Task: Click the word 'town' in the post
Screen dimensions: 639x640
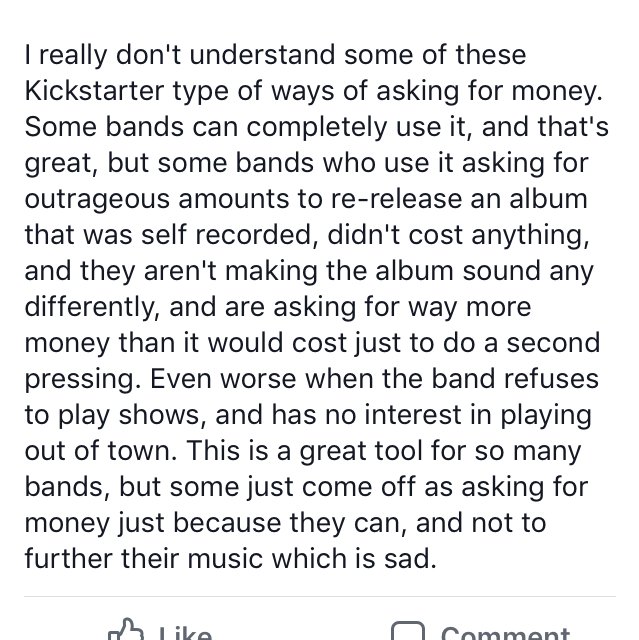Action: pos(139,451)
